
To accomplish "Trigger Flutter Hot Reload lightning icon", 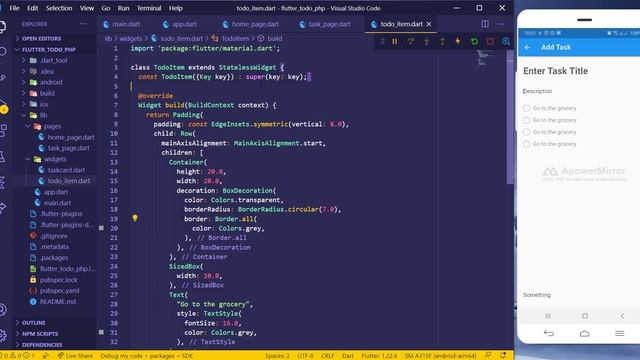I will [458, 41].
